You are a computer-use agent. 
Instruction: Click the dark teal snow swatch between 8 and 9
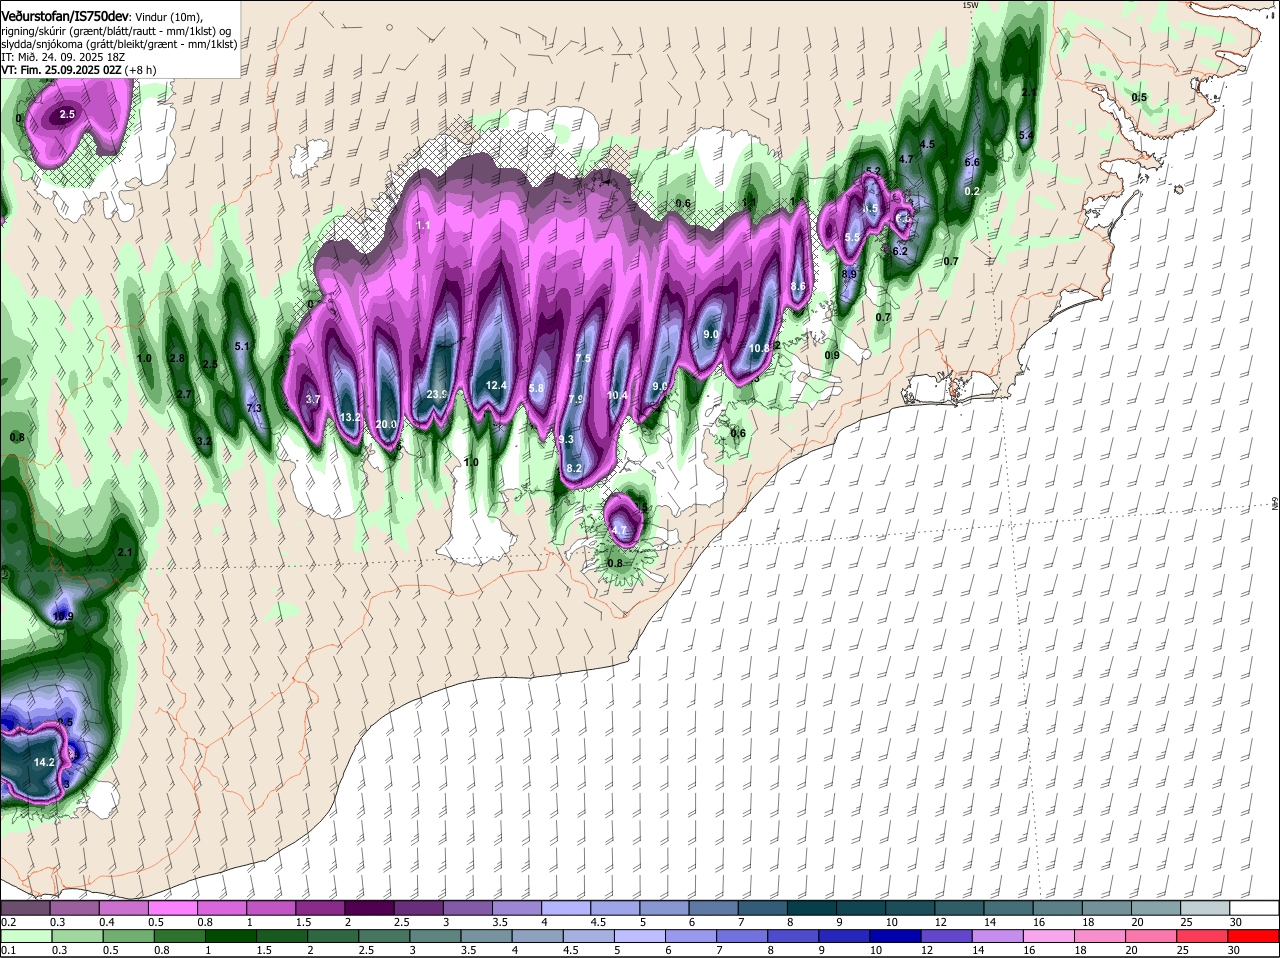click(814, 908)
